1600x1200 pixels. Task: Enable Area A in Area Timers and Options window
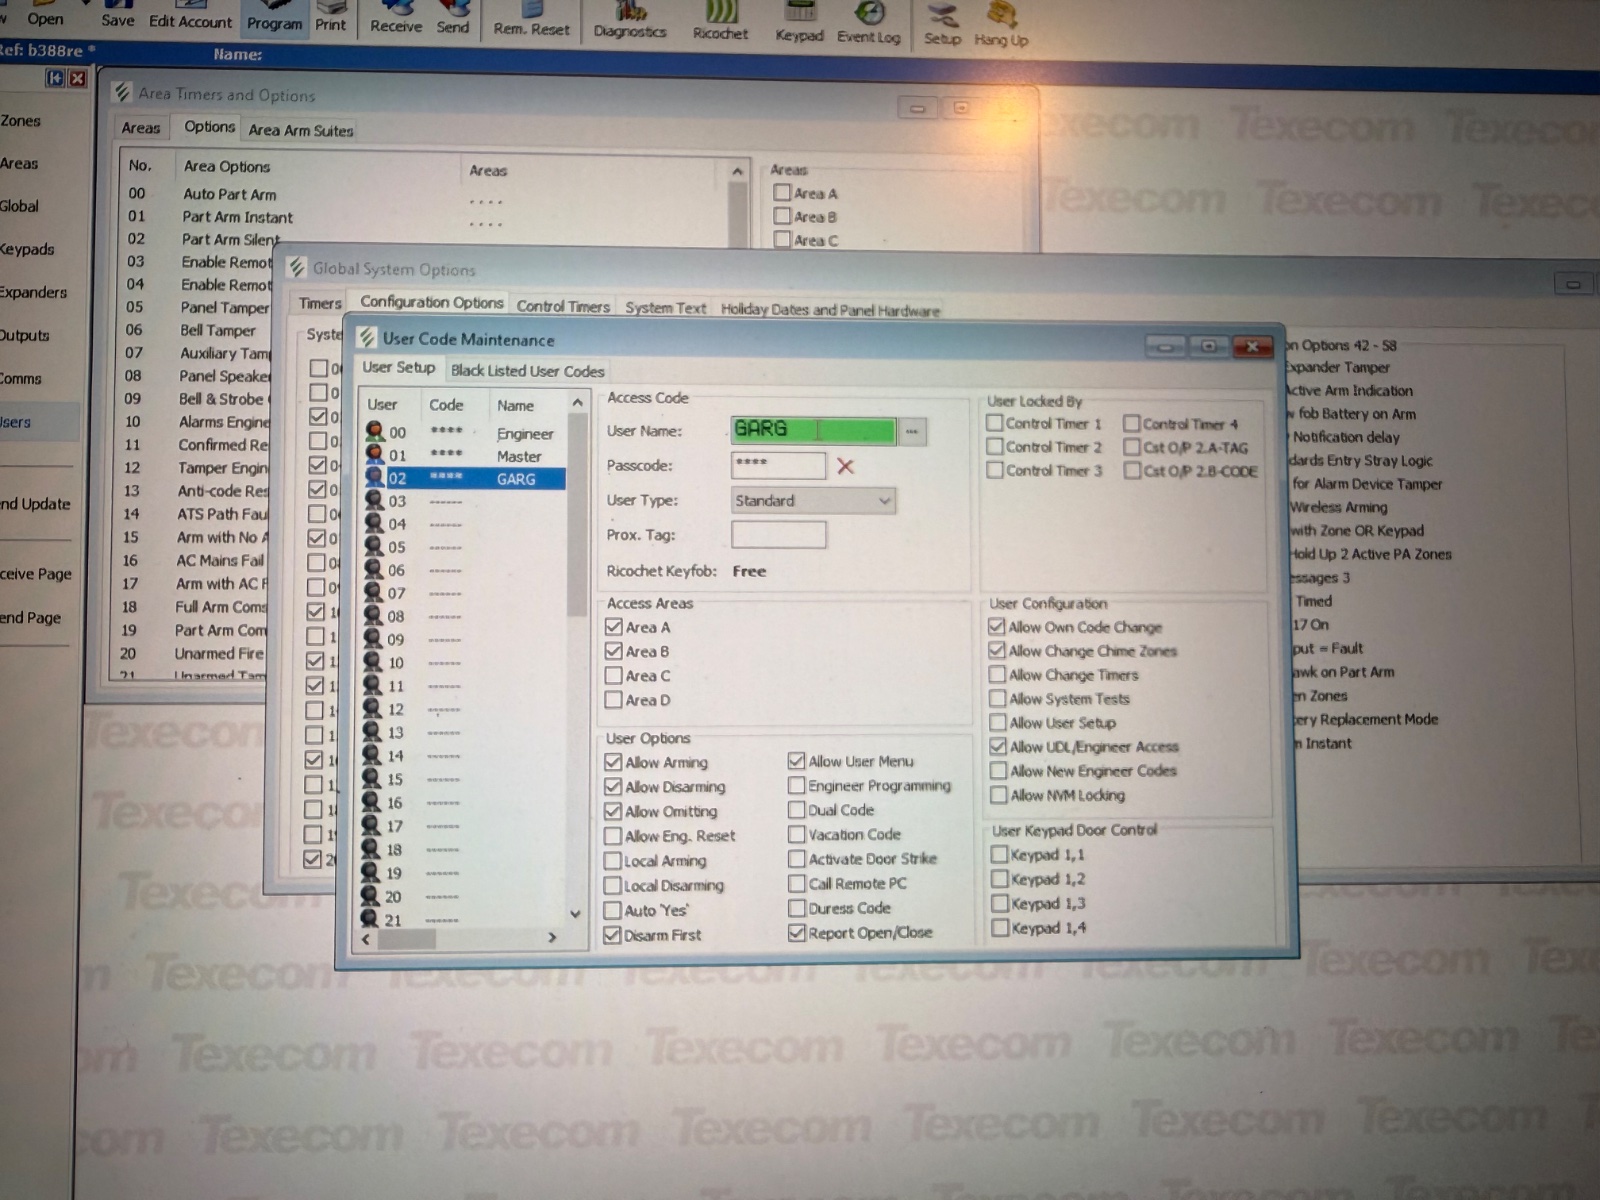coord(782,193)
